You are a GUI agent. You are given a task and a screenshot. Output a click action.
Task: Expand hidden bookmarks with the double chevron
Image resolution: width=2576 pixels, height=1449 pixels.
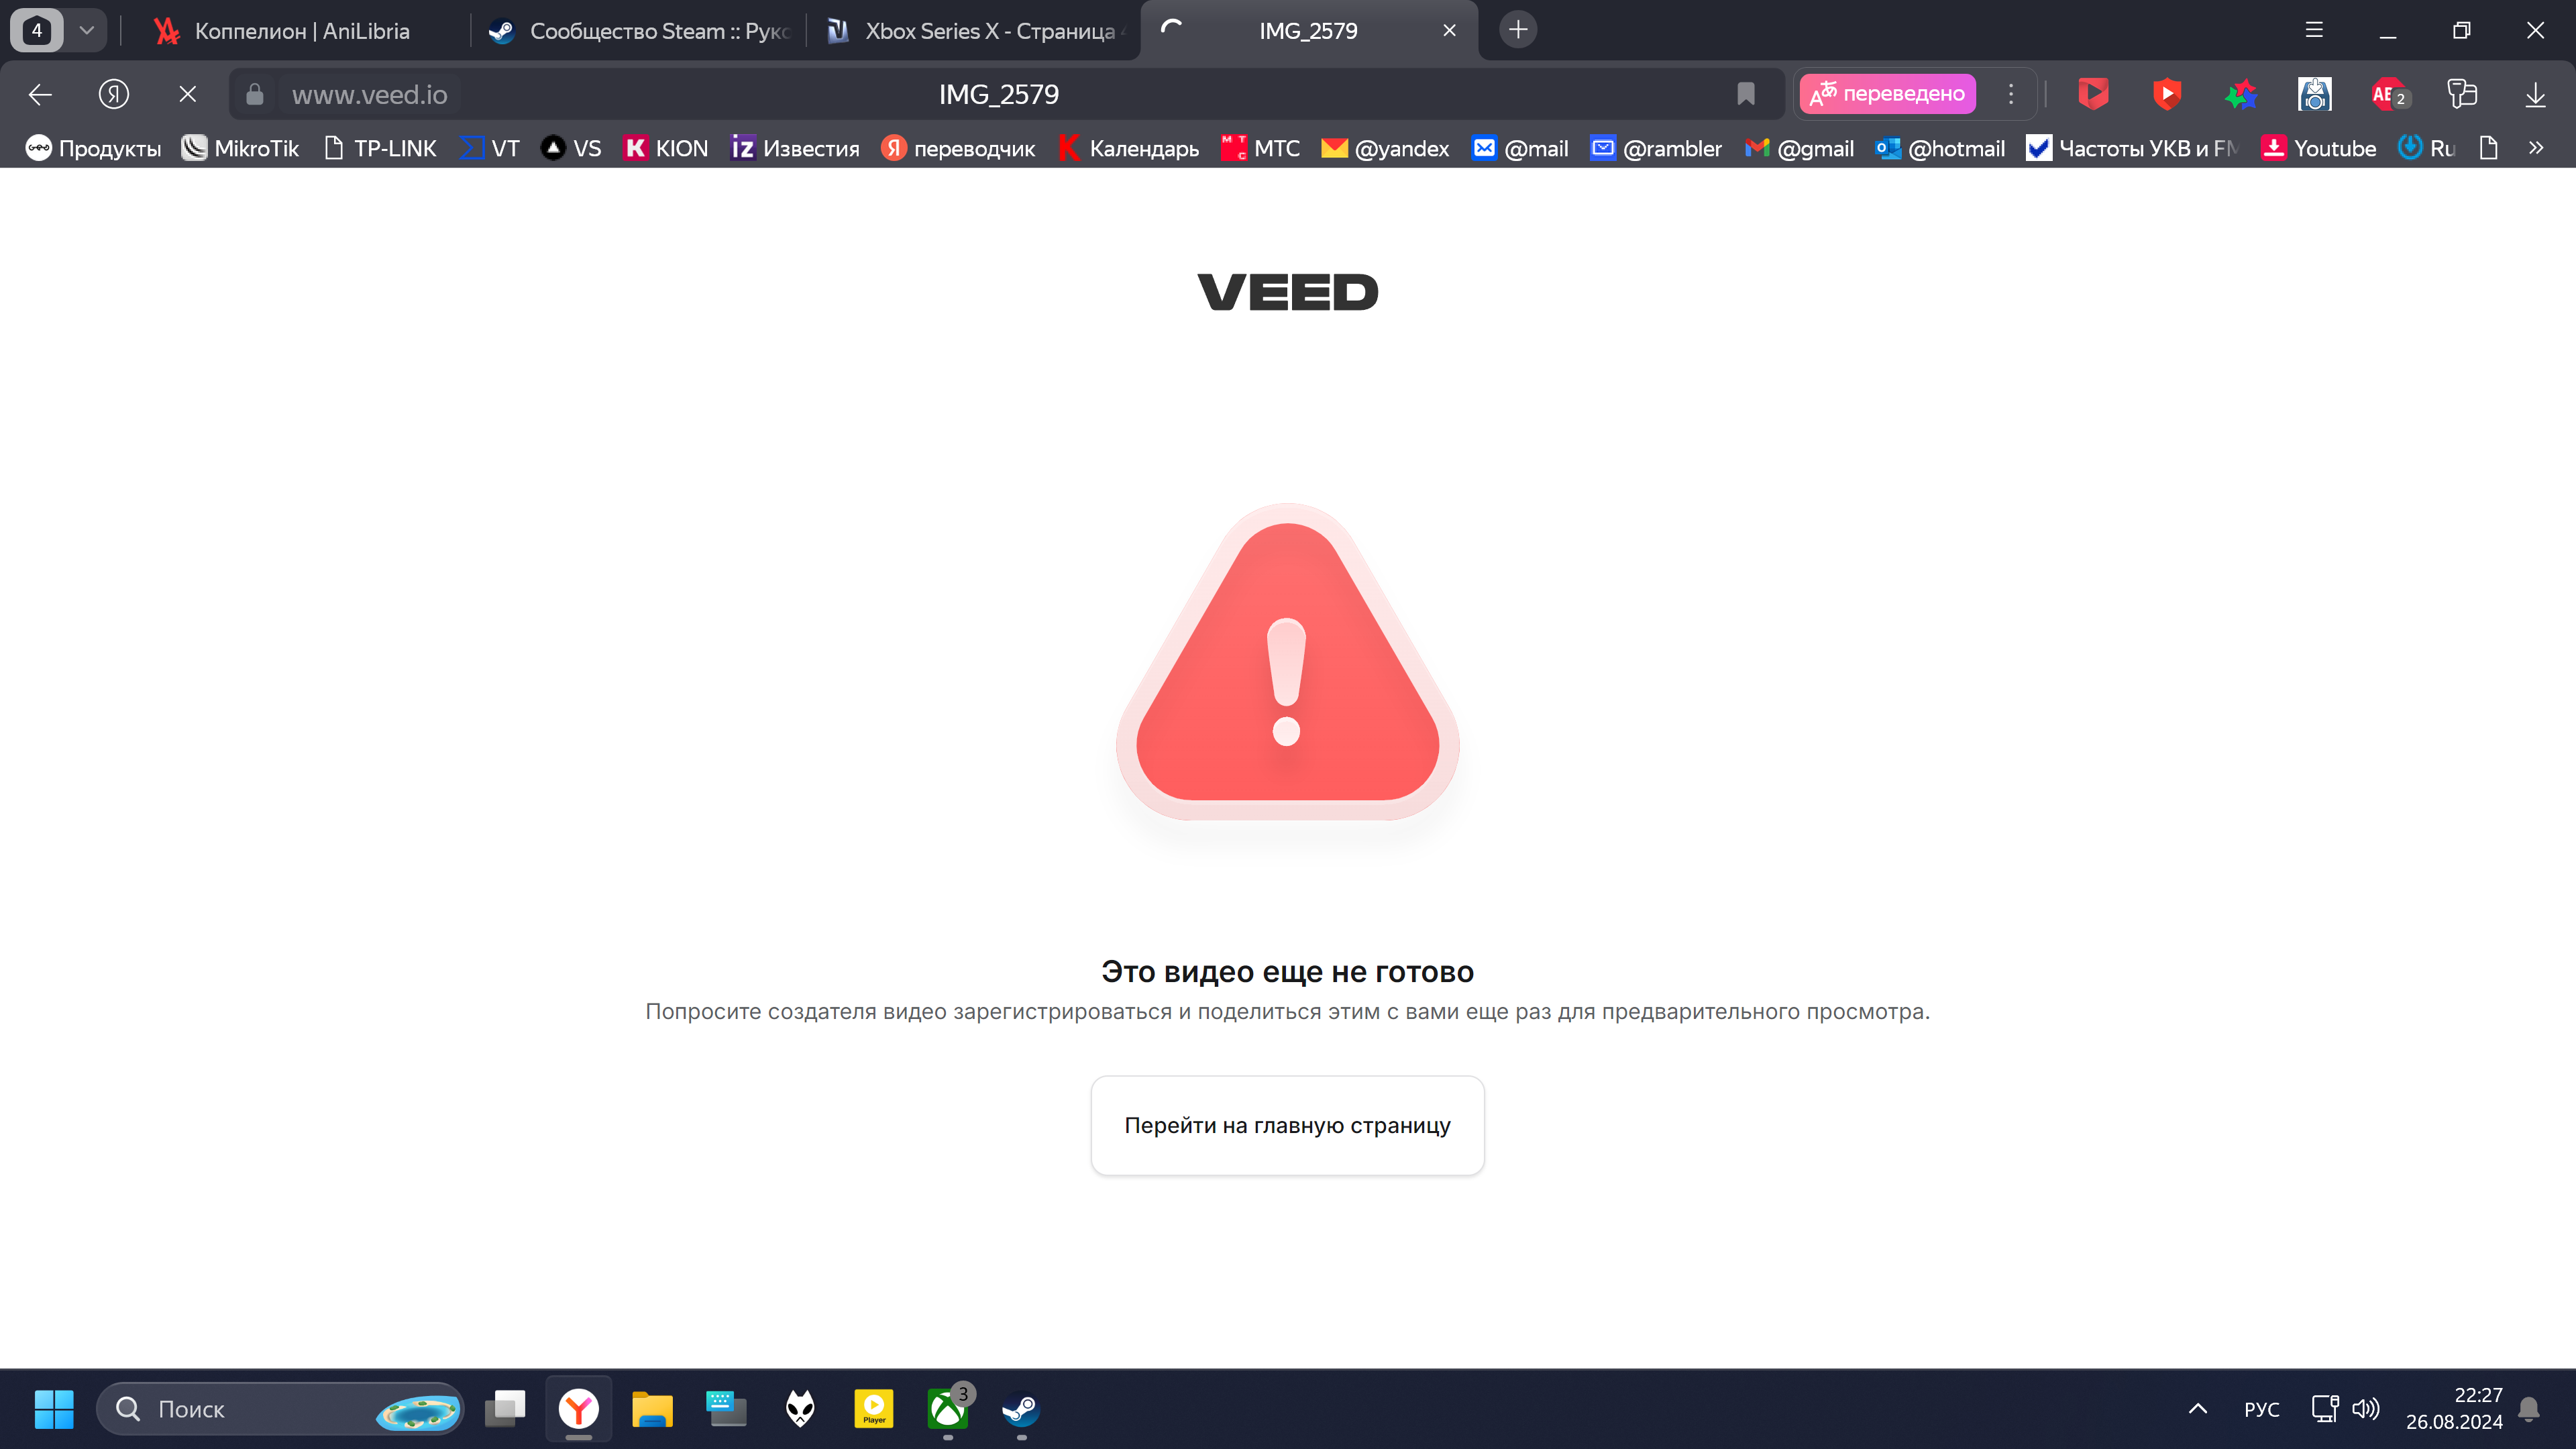[x=2536, y=148]
